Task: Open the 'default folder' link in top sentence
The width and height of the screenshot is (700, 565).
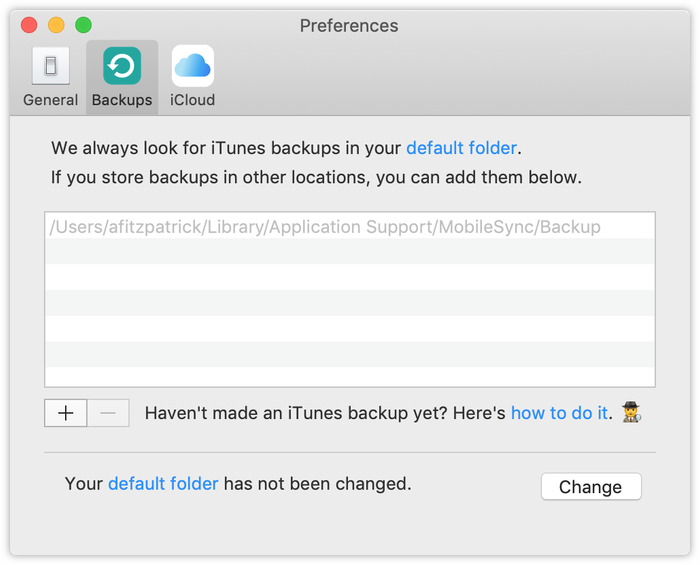Action: click(x=461, y=148)
